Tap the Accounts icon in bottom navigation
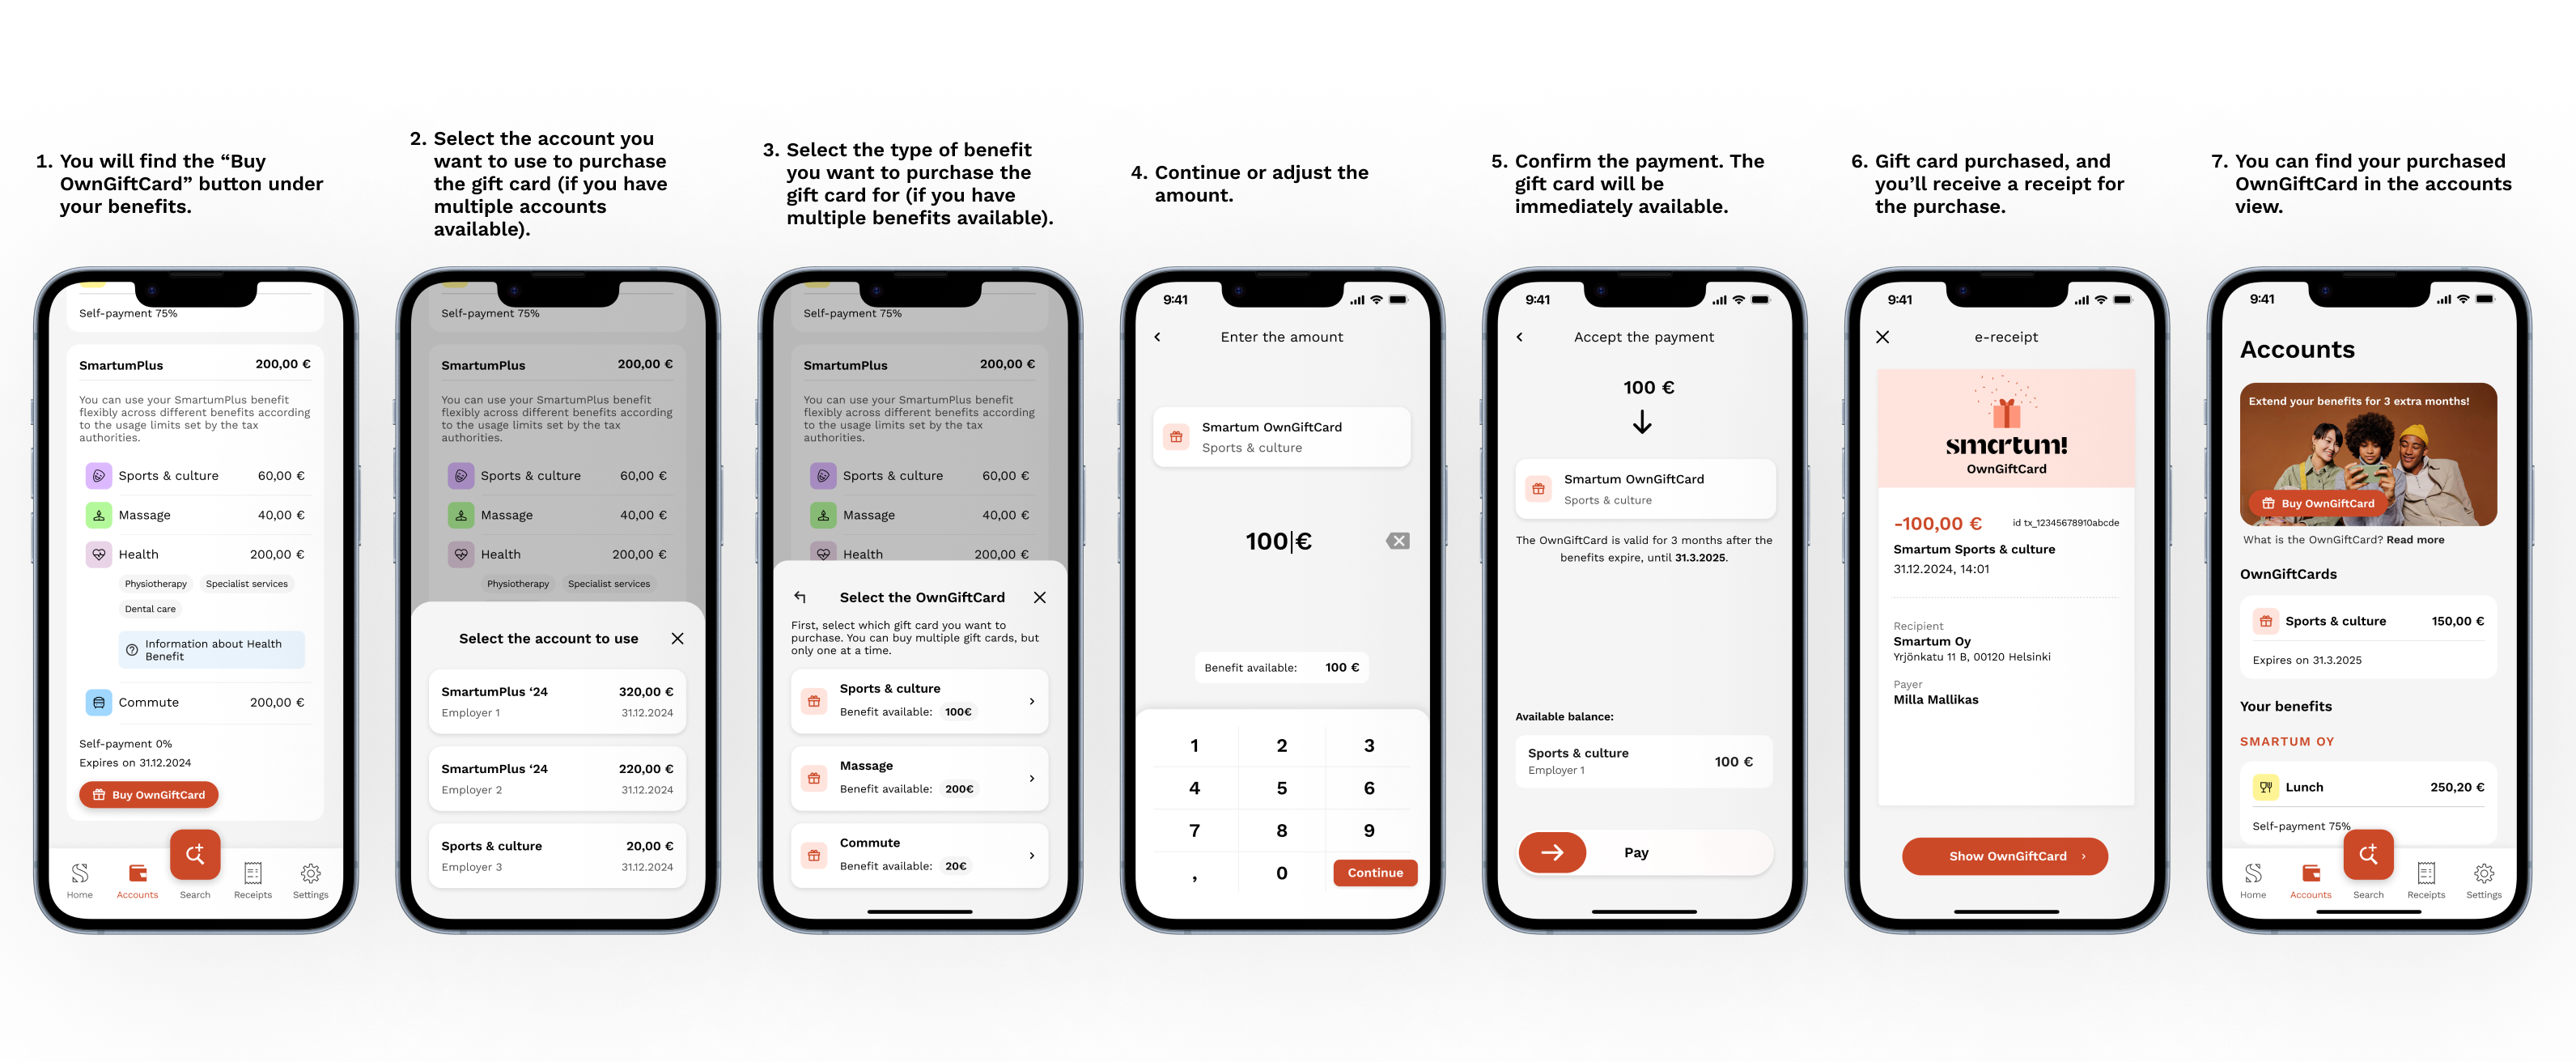The image size is (2576, 1062). pyautogui.click(x=134, y=878)
